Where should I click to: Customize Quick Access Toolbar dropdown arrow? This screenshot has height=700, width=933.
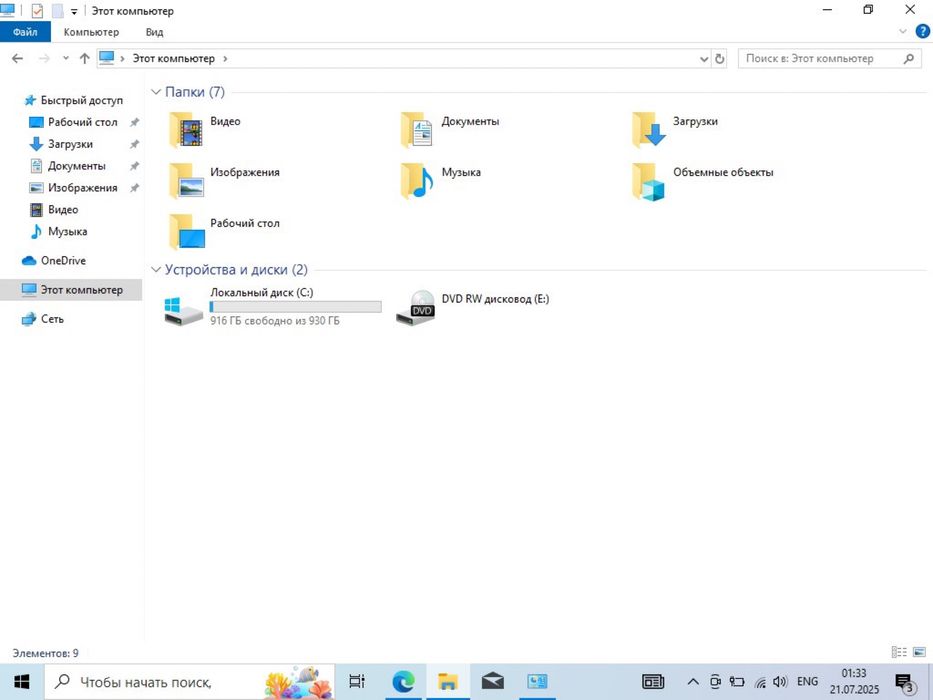click(x=74, y=11)
